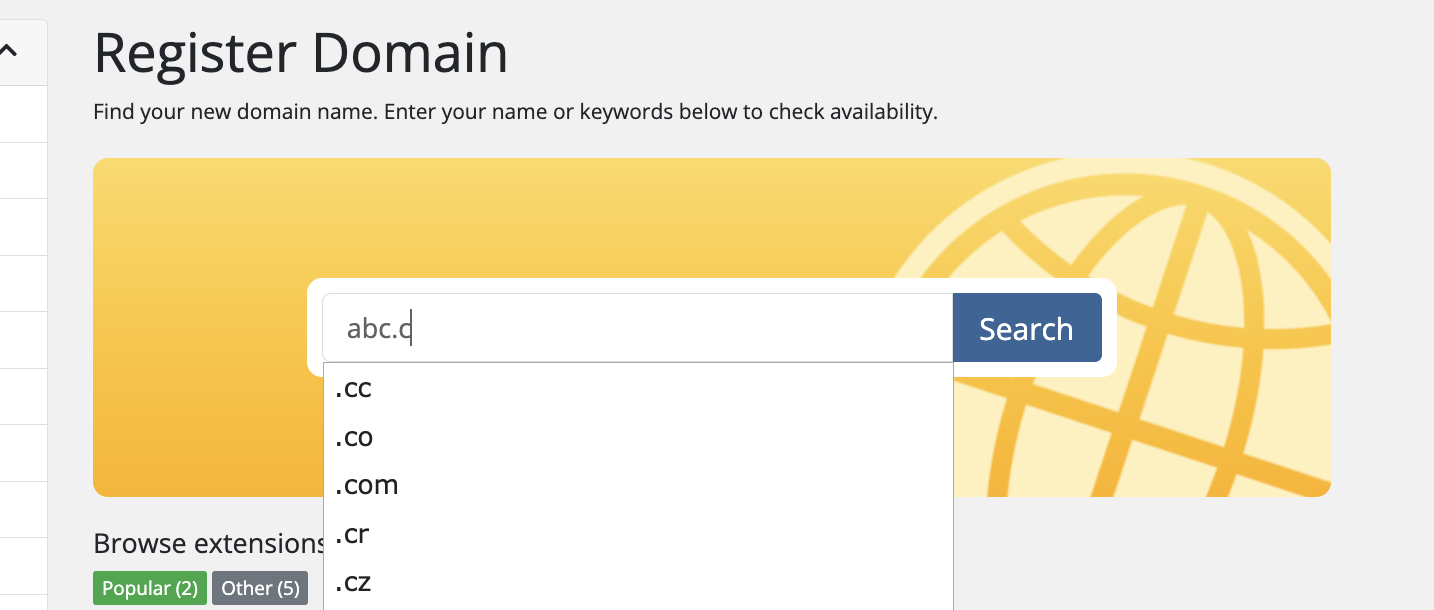Click the Browse extensions label
Screen dimensions: 1434x610
click(x=208, y=544)
